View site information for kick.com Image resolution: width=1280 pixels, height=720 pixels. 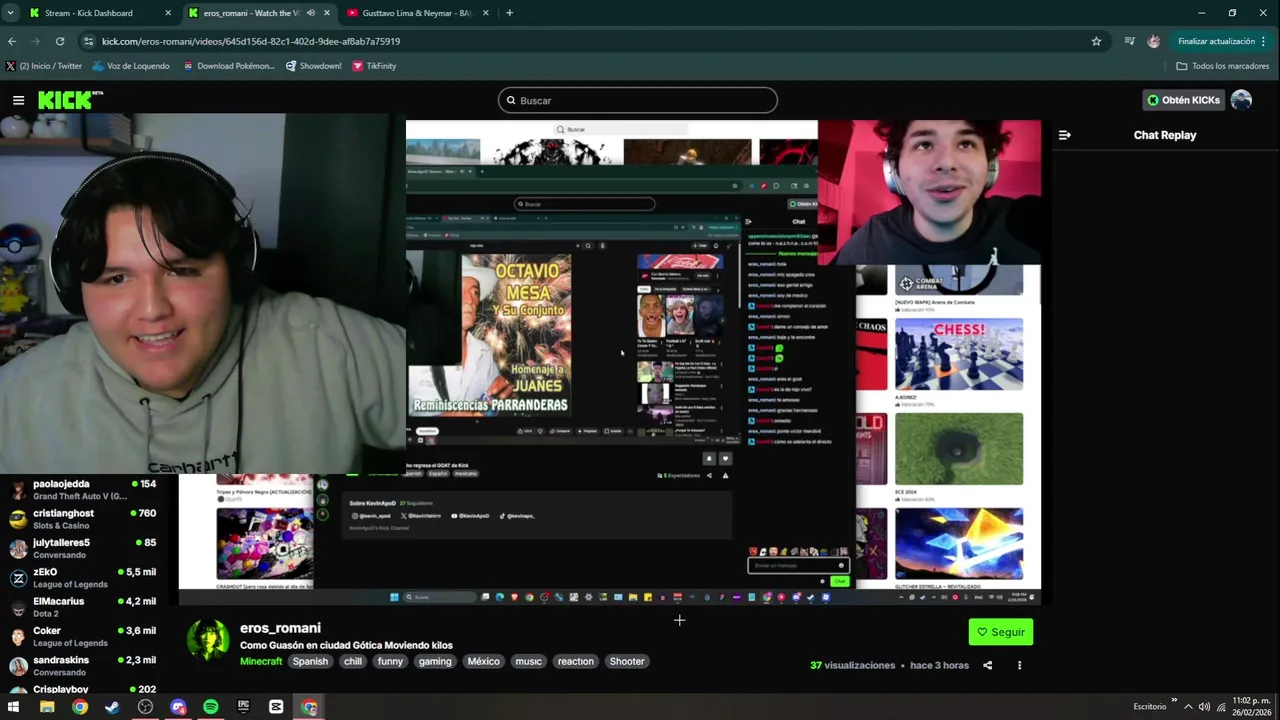tap(88, 41)
